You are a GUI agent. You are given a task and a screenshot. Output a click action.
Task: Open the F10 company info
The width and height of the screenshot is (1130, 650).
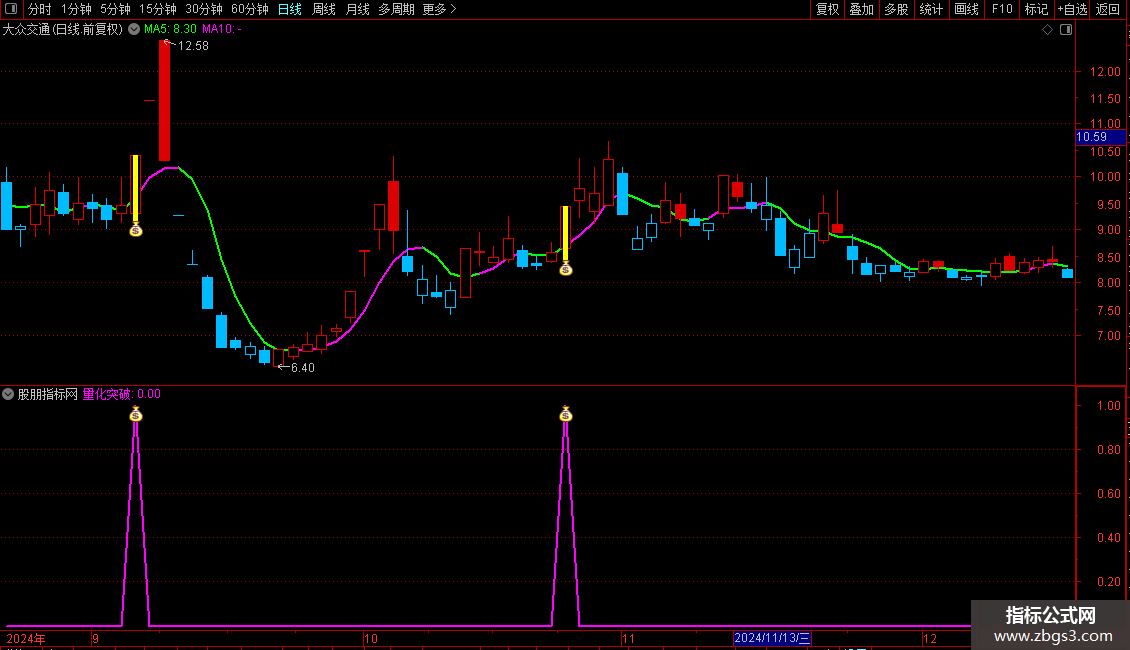point(1002,9)
